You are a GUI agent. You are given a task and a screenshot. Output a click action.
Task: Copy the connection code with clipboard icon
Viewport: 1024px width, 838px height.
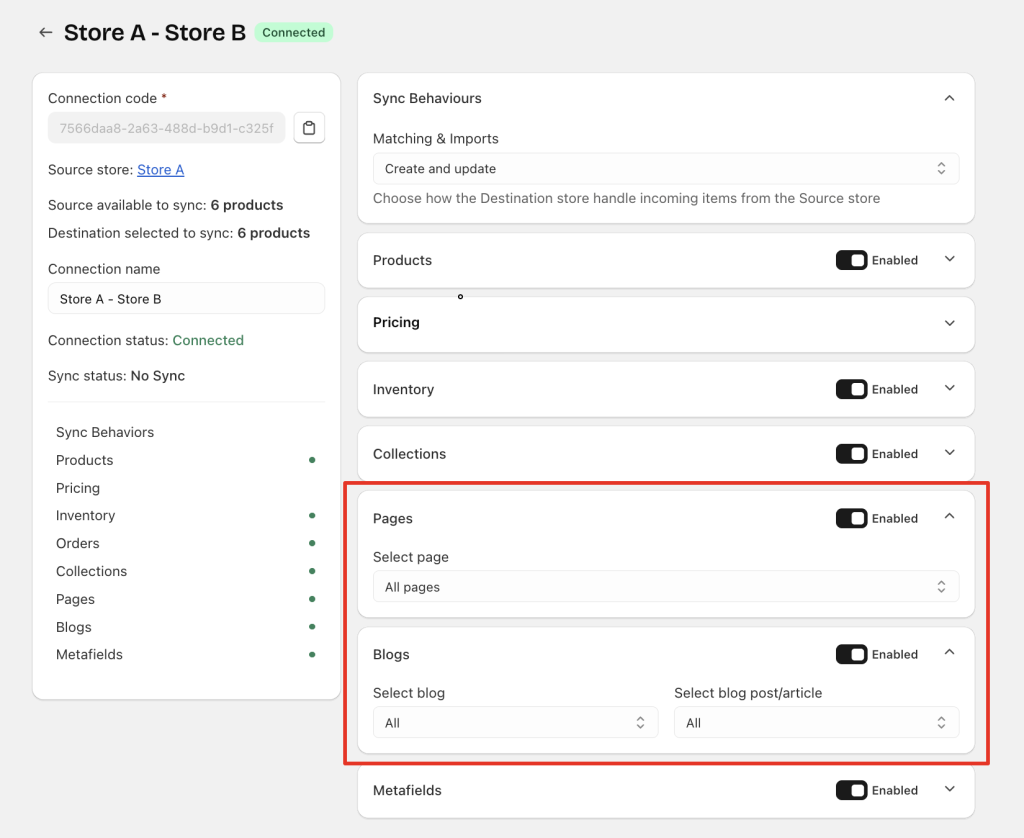point(309,128)
